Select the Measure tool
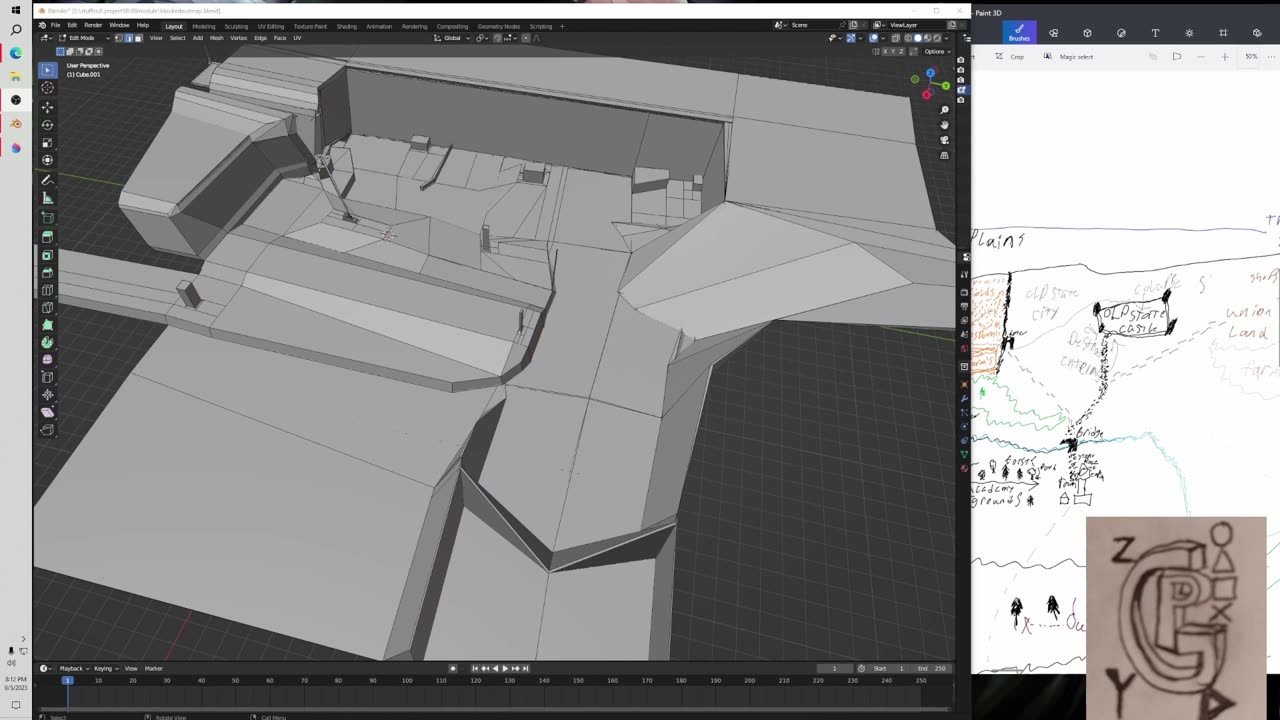The image size is (1280, 720). tap(47, 198)
